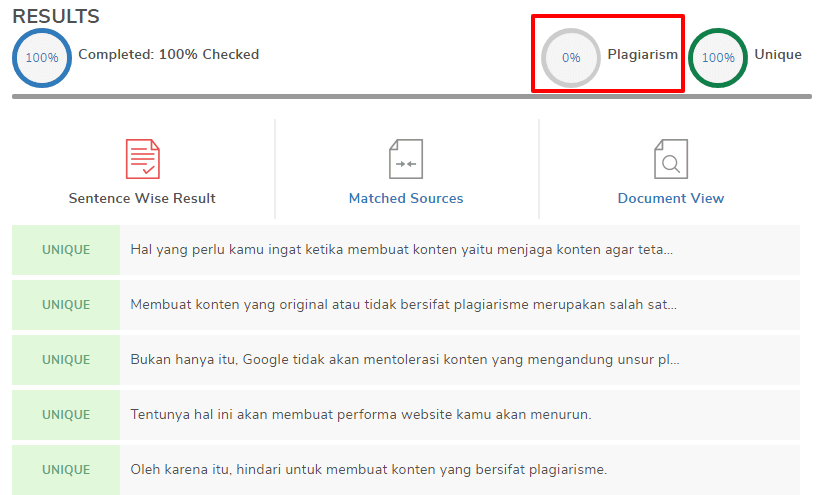
Task: Click UNIQUE badge beside 'Oleh karena itu' sentence
Action: pyautogui.click(x=66, y=470)
